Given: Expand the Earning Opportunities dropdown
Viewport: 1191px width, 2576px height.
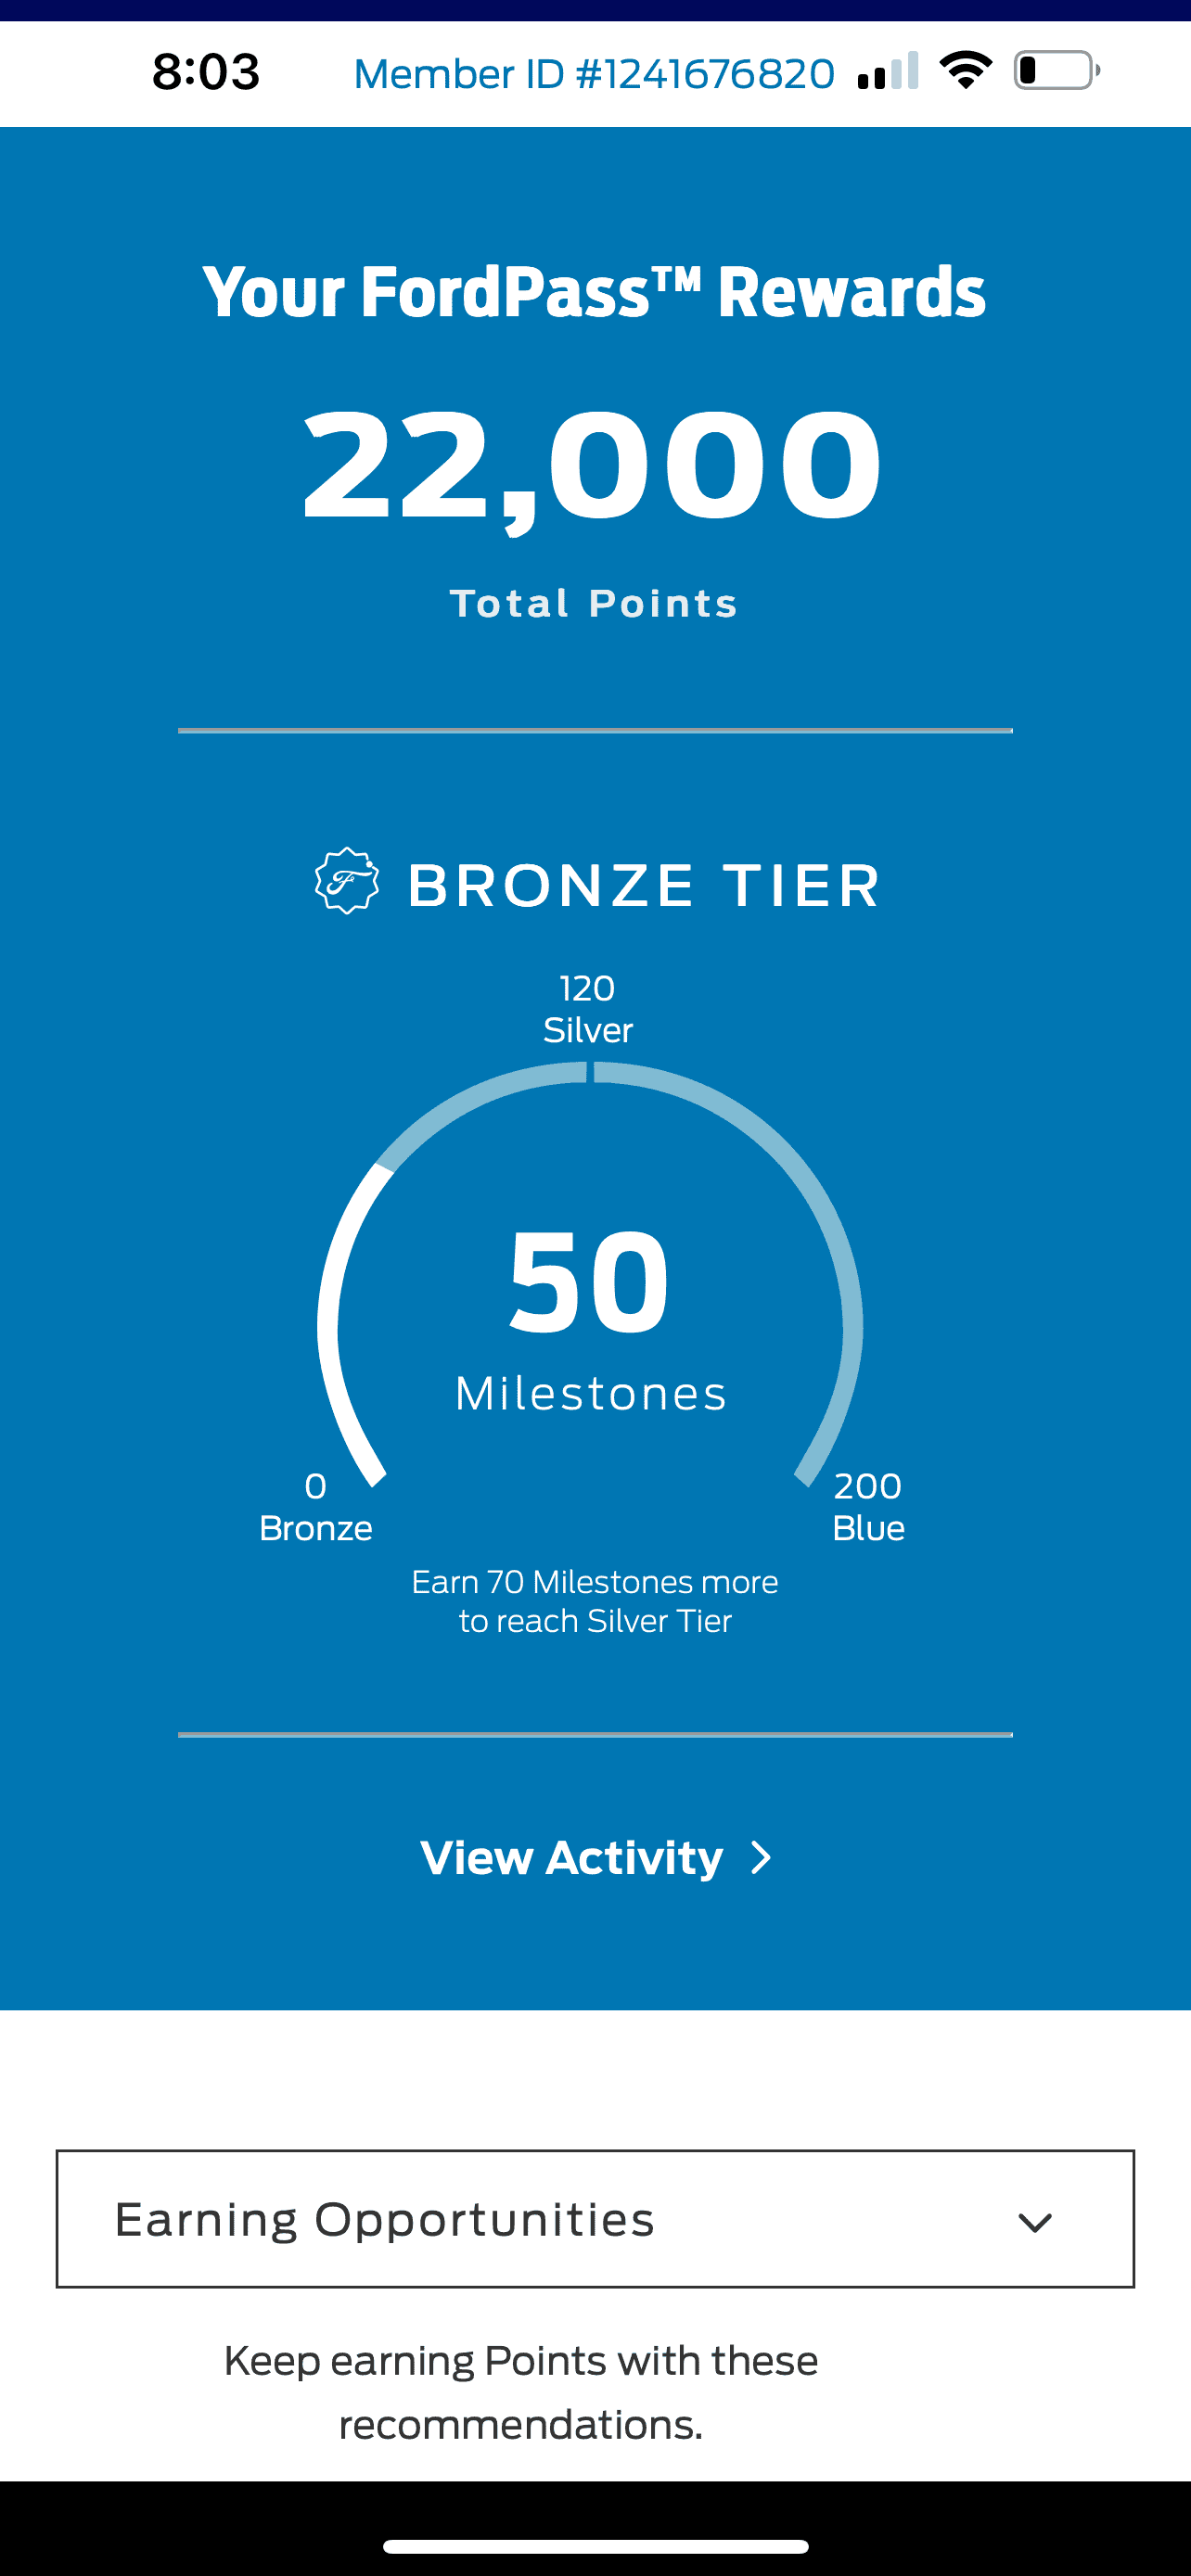Looking at the screenshot, I should coord(595,2219).
